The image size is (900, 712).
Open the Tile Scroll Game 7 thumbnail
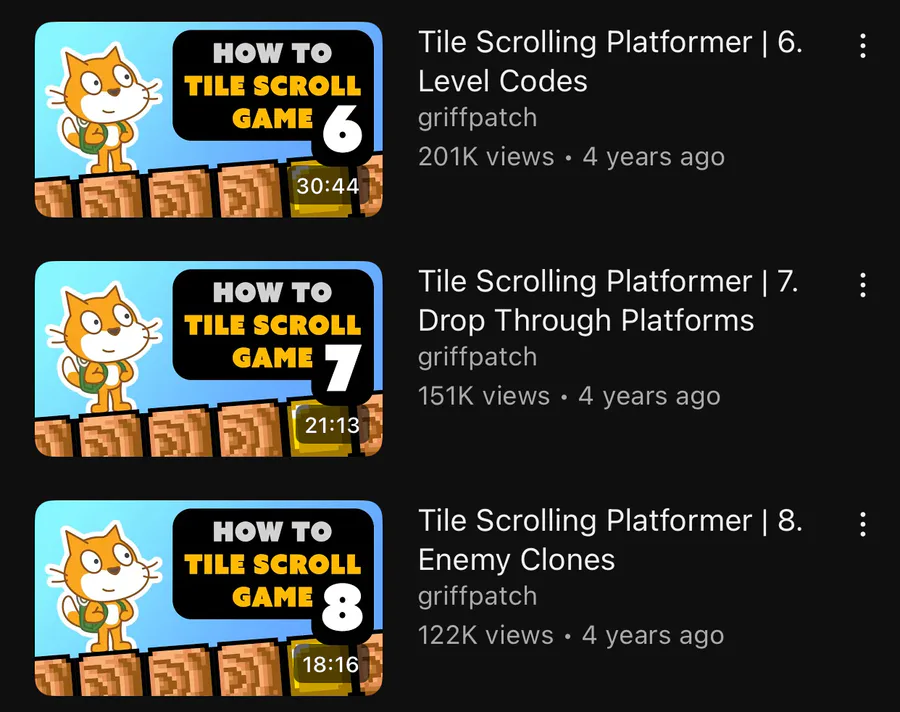click(208, 359)
